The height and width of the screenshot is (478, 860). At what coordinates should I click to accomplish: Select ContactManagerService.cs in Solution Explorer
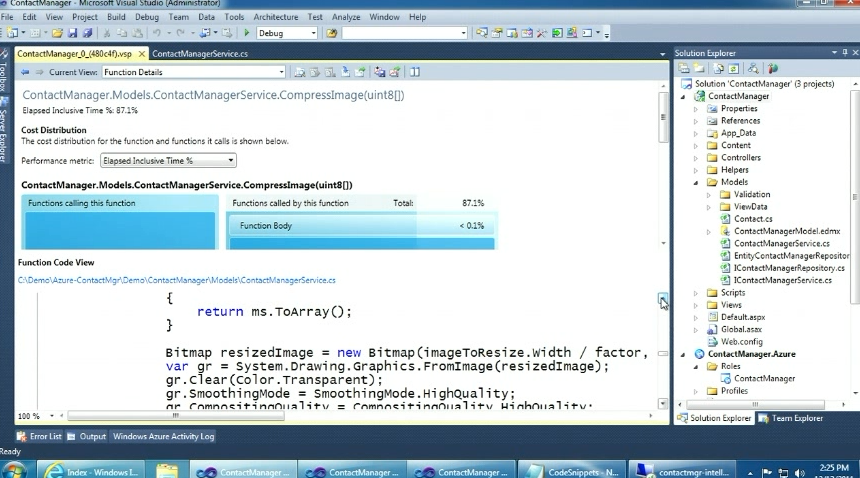point(782,243)
